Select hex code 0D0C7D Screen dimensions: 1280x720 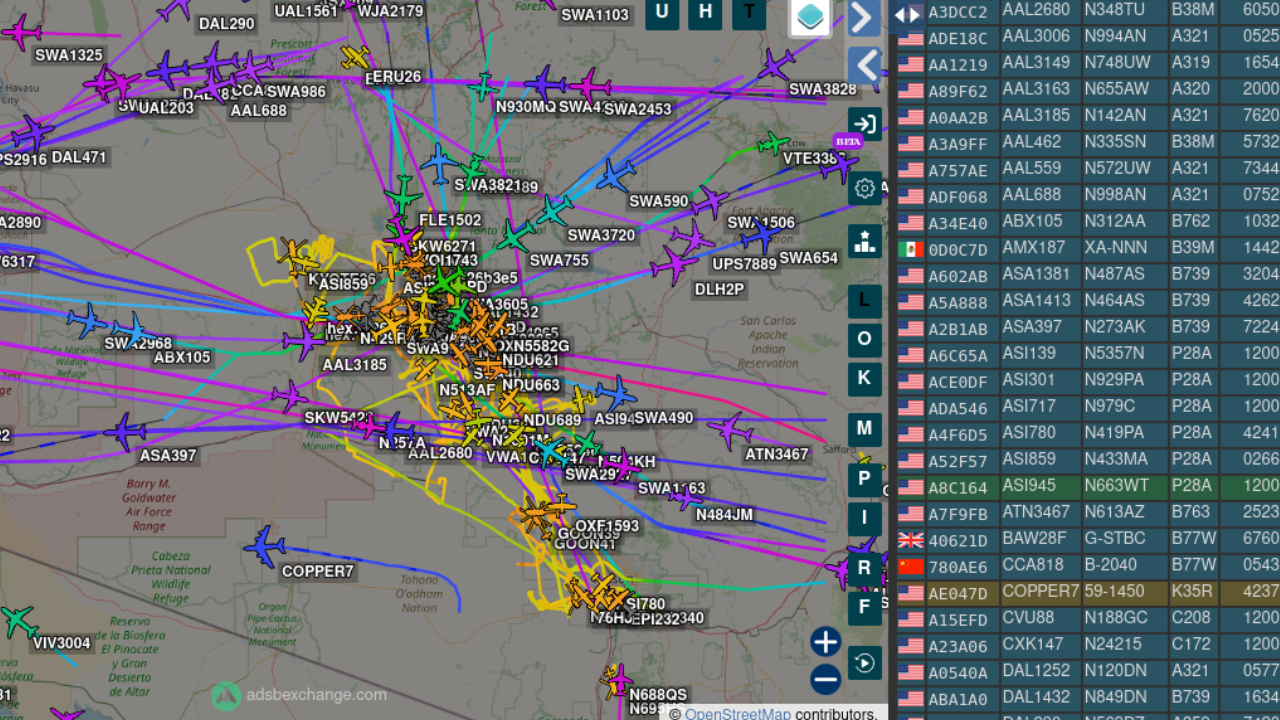pyautogui.click(x=958, y=250)
